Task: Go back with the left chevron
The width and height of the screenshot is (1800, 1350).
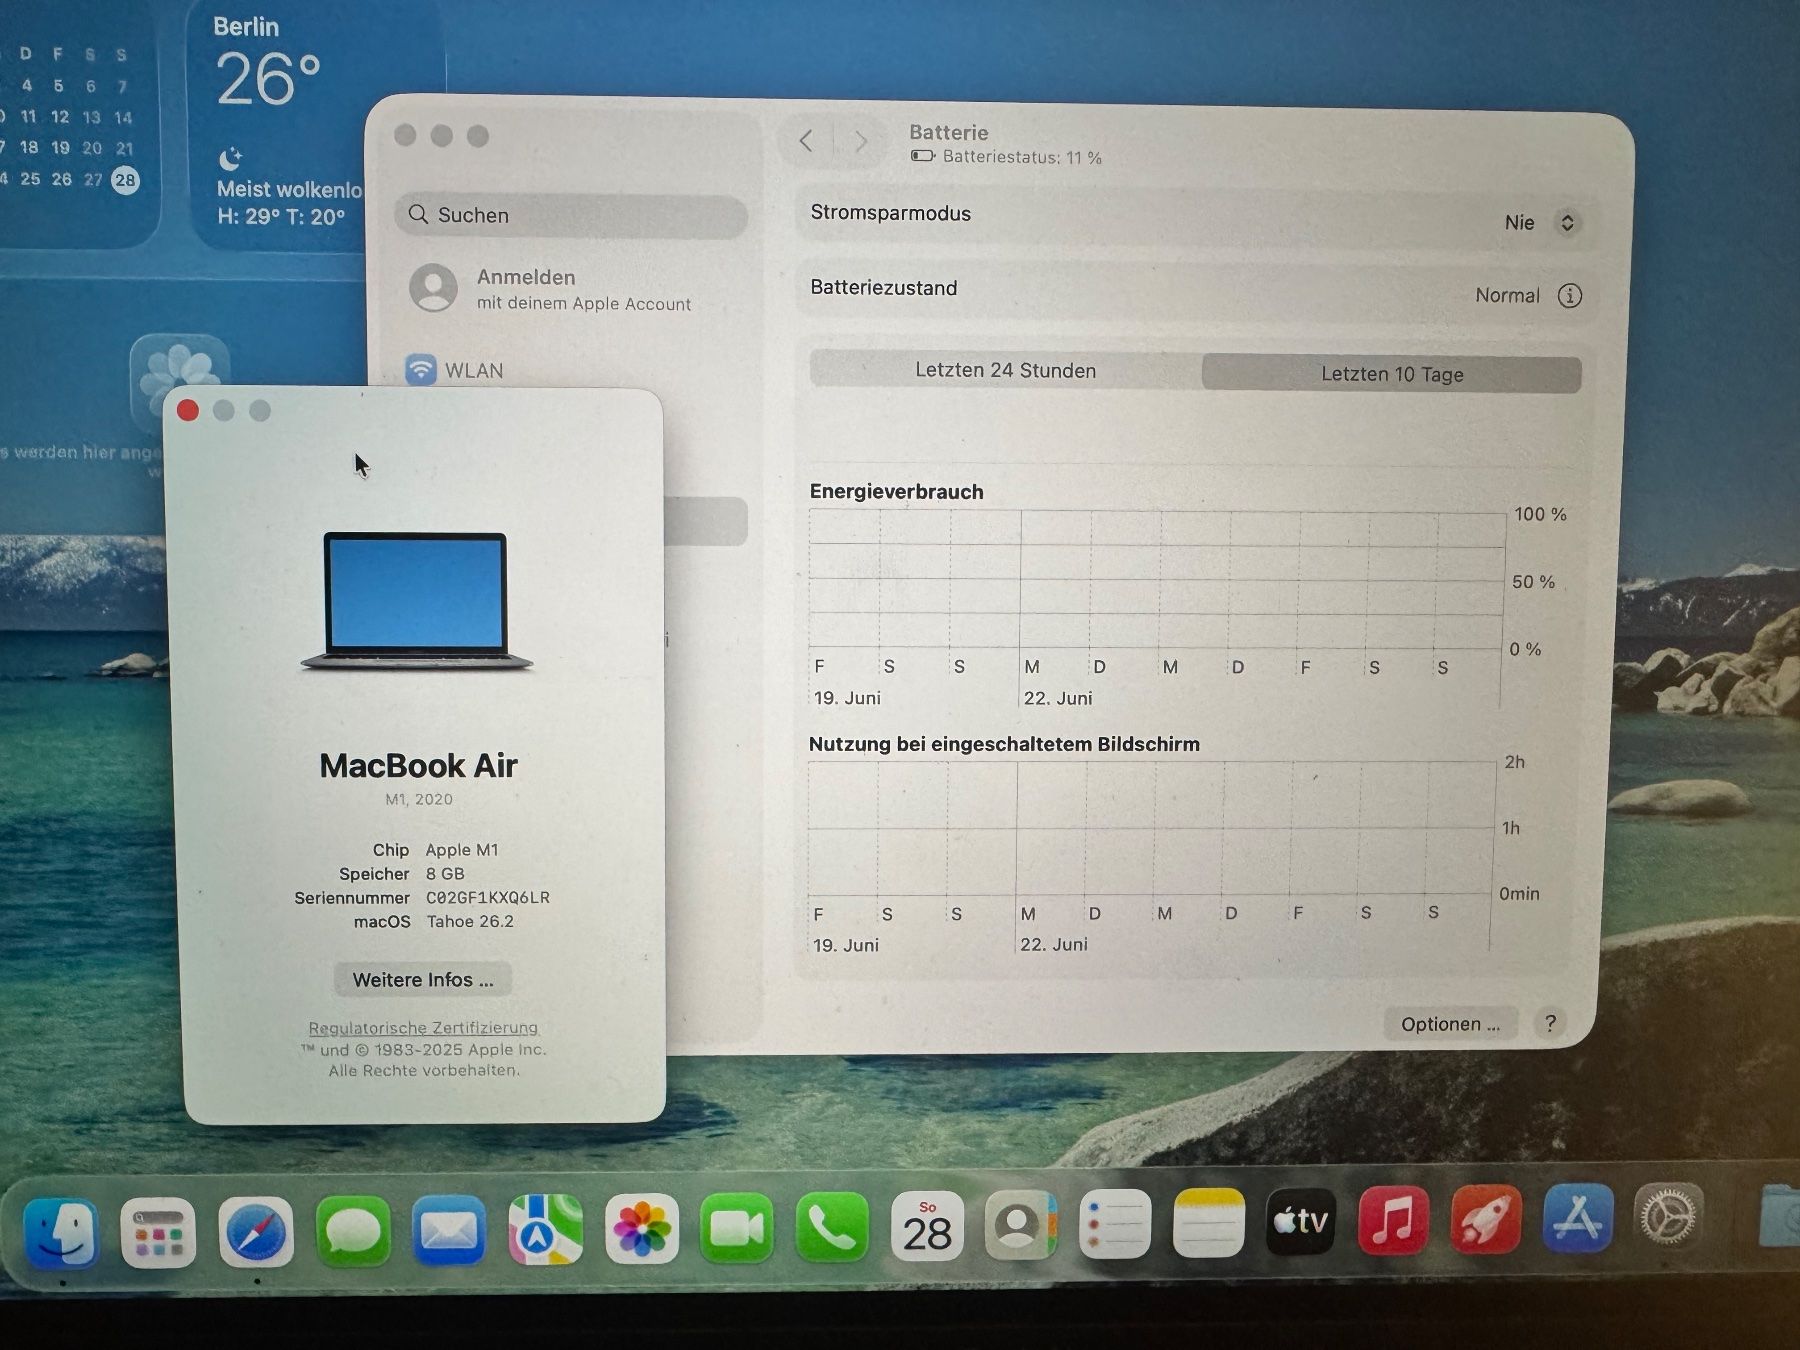Action: (x=806, y=141)
